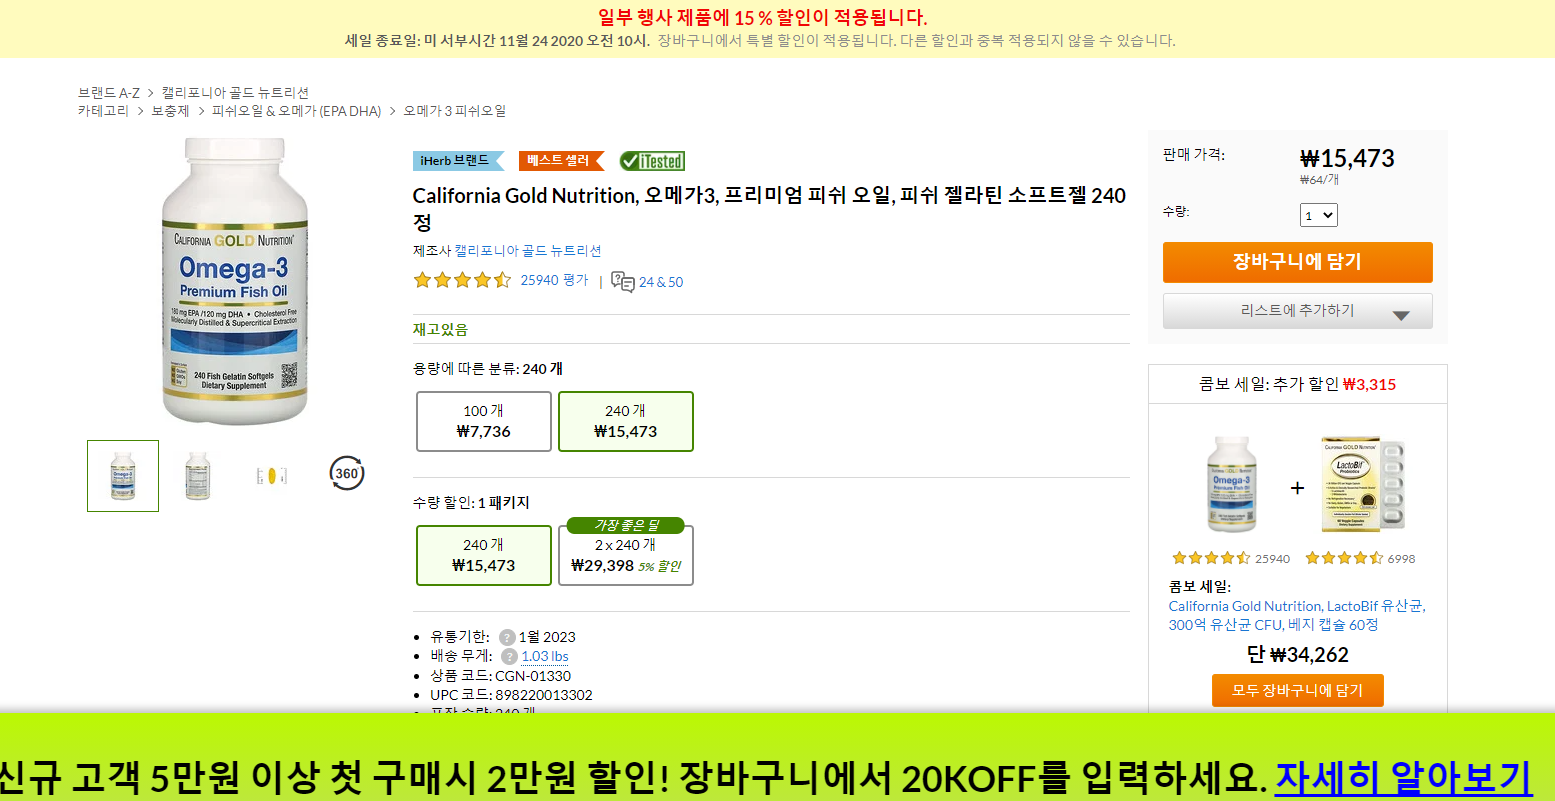Open 브랜드 A-Z breadcrumb link
The width and height of the screenshot is (1555, 801).
[x=109, y=92]
